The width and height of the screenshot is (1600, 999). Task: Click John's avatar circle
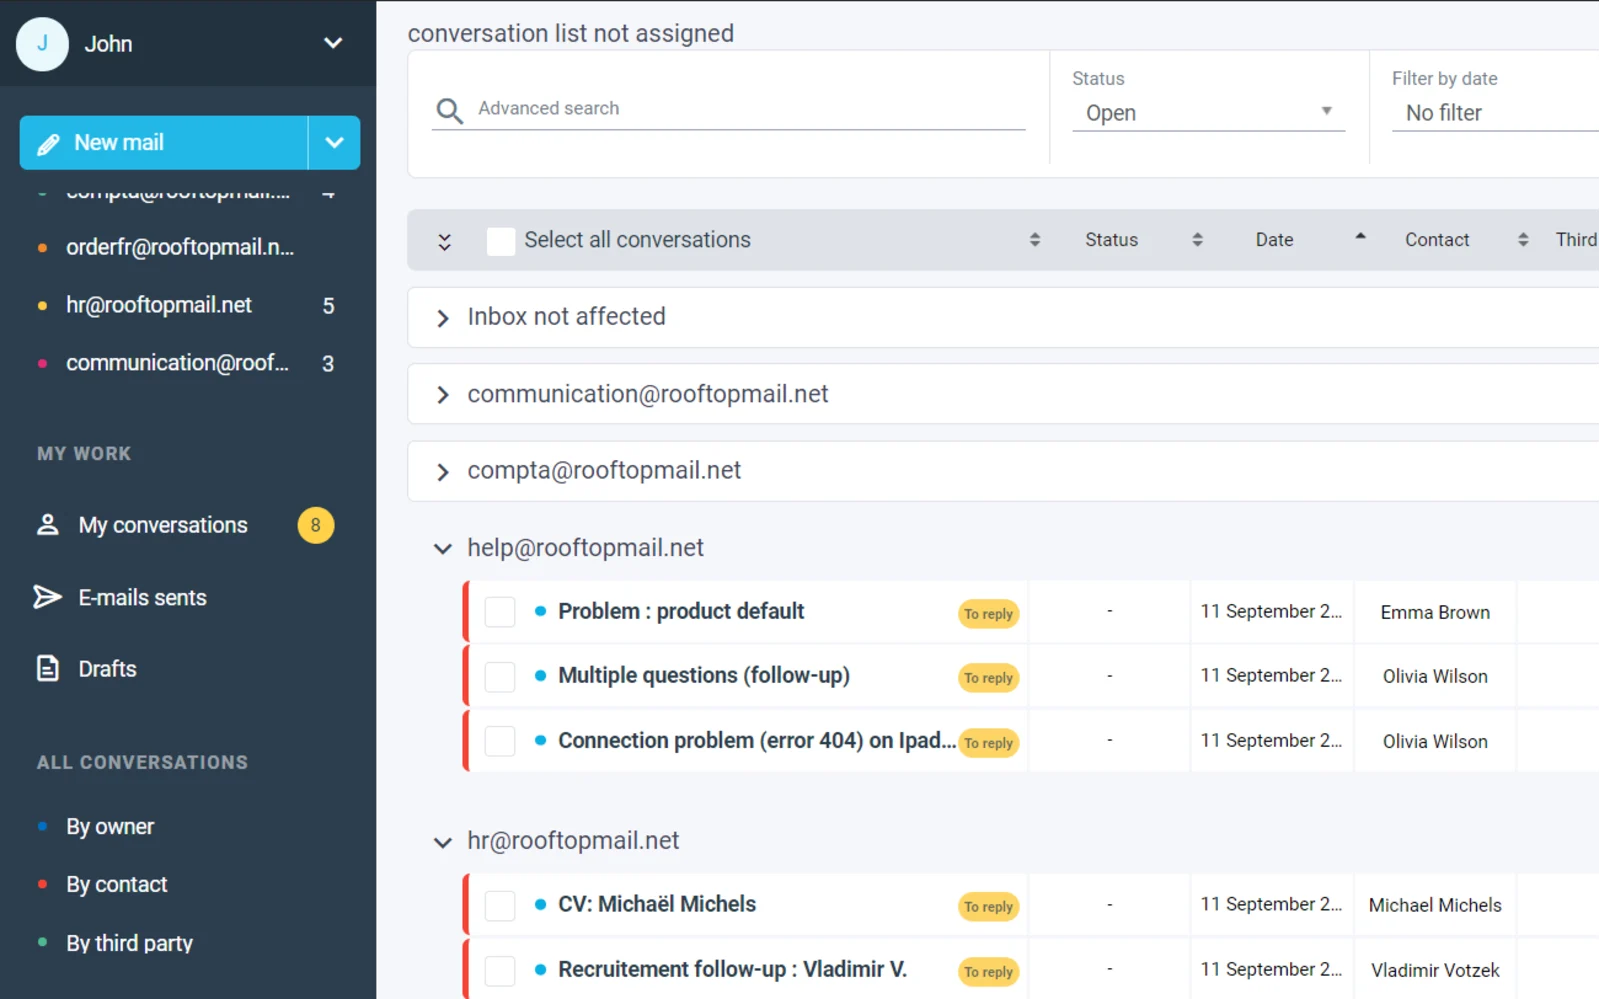(42, 44)
